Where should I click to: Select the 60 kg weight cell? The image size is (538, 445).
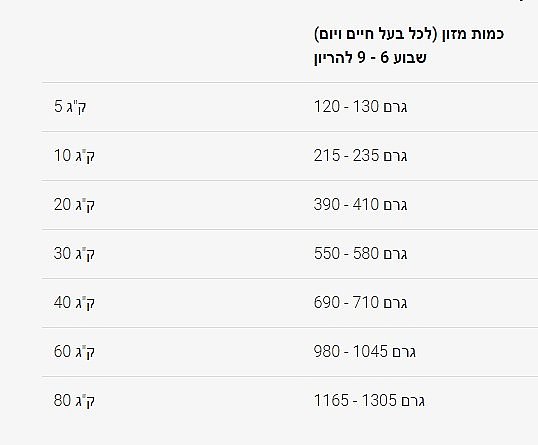point(74,352)
